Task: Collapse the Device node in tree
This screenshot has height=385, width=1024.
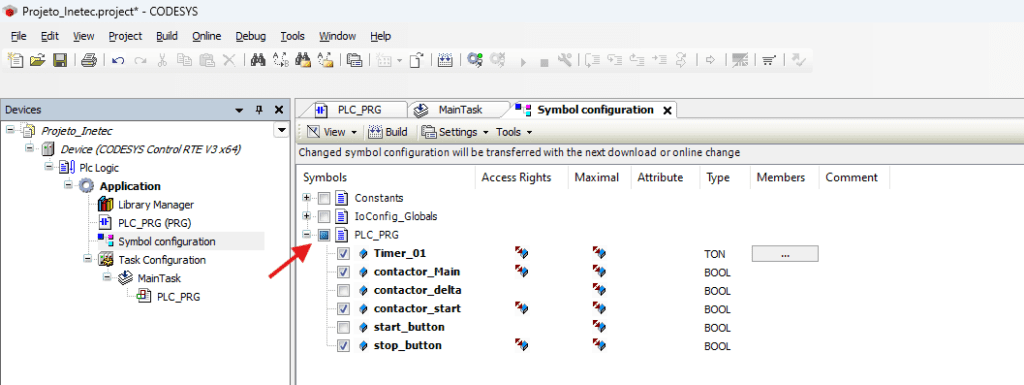Action: coord(29,149)
